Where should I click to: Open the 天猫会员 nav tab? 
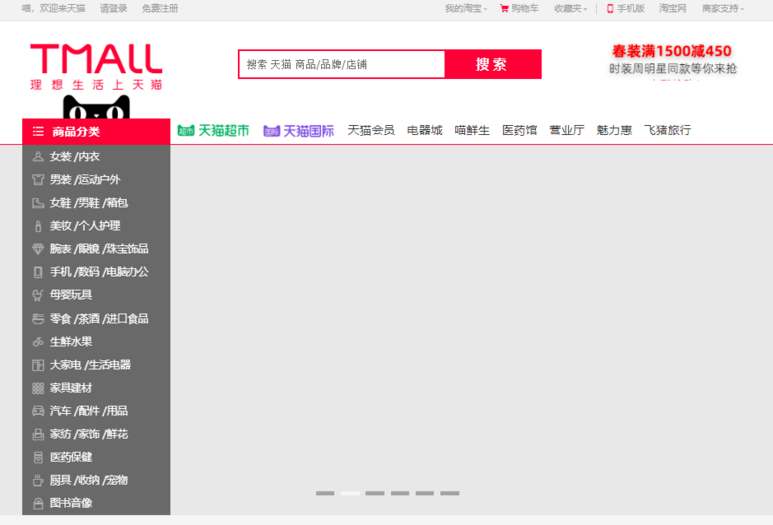coord(371,131)
